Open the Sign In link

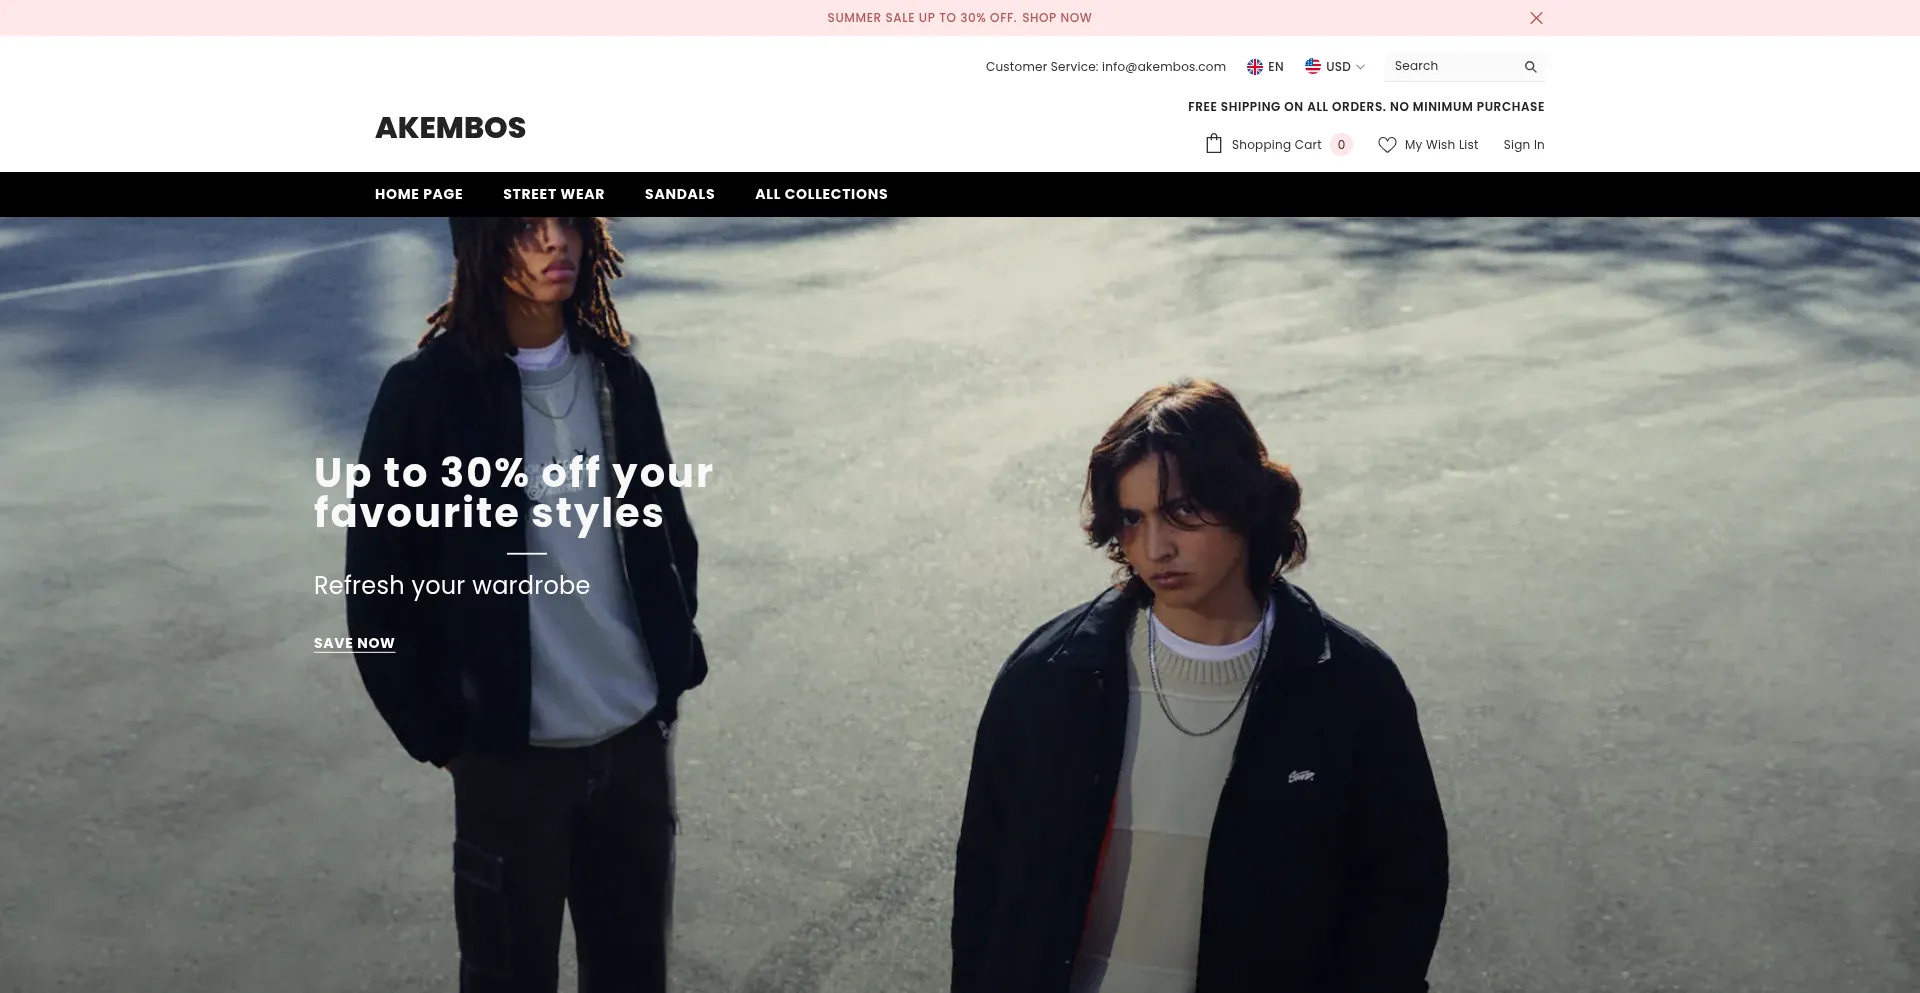1524,145
